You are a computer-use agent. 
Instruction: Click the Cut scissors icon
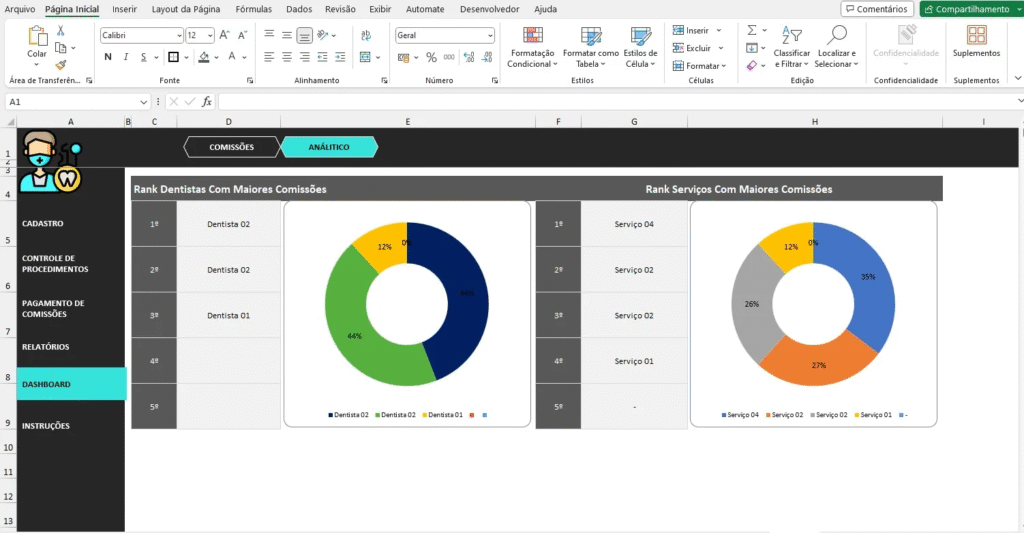(61, 31)
